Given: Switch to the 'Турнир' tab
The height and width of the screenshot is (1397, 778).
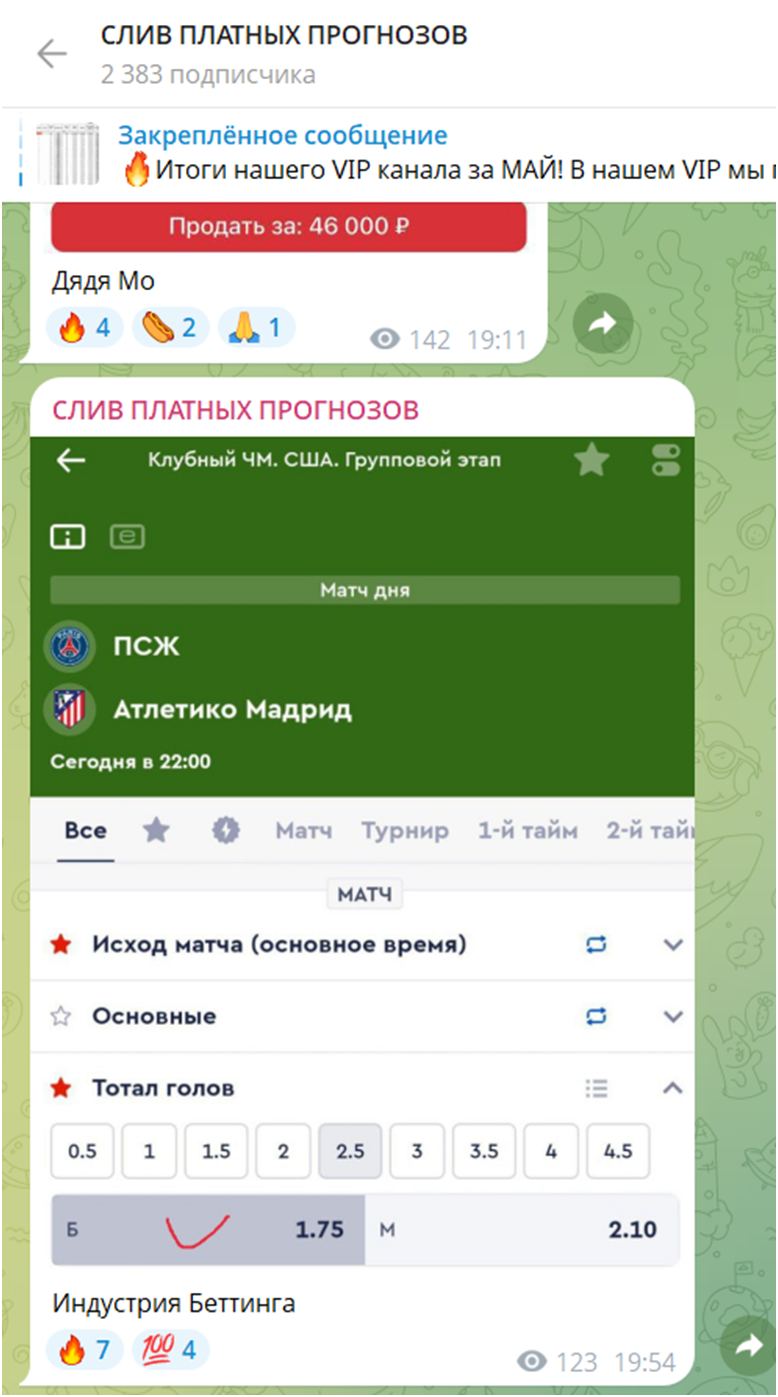Looking at the screenshot, I should tap(405, 830).
